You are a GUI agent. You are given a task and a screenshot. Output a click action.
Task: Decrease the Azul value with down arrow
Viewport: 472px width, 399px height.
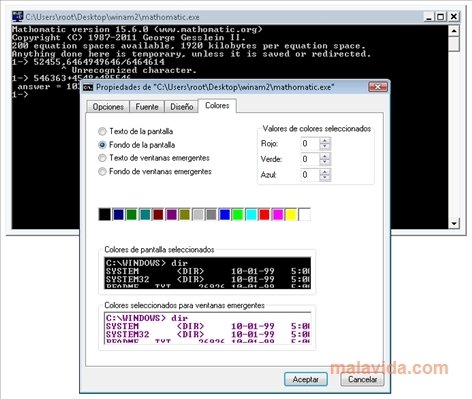pyautogui.click(x=325, y=178)
